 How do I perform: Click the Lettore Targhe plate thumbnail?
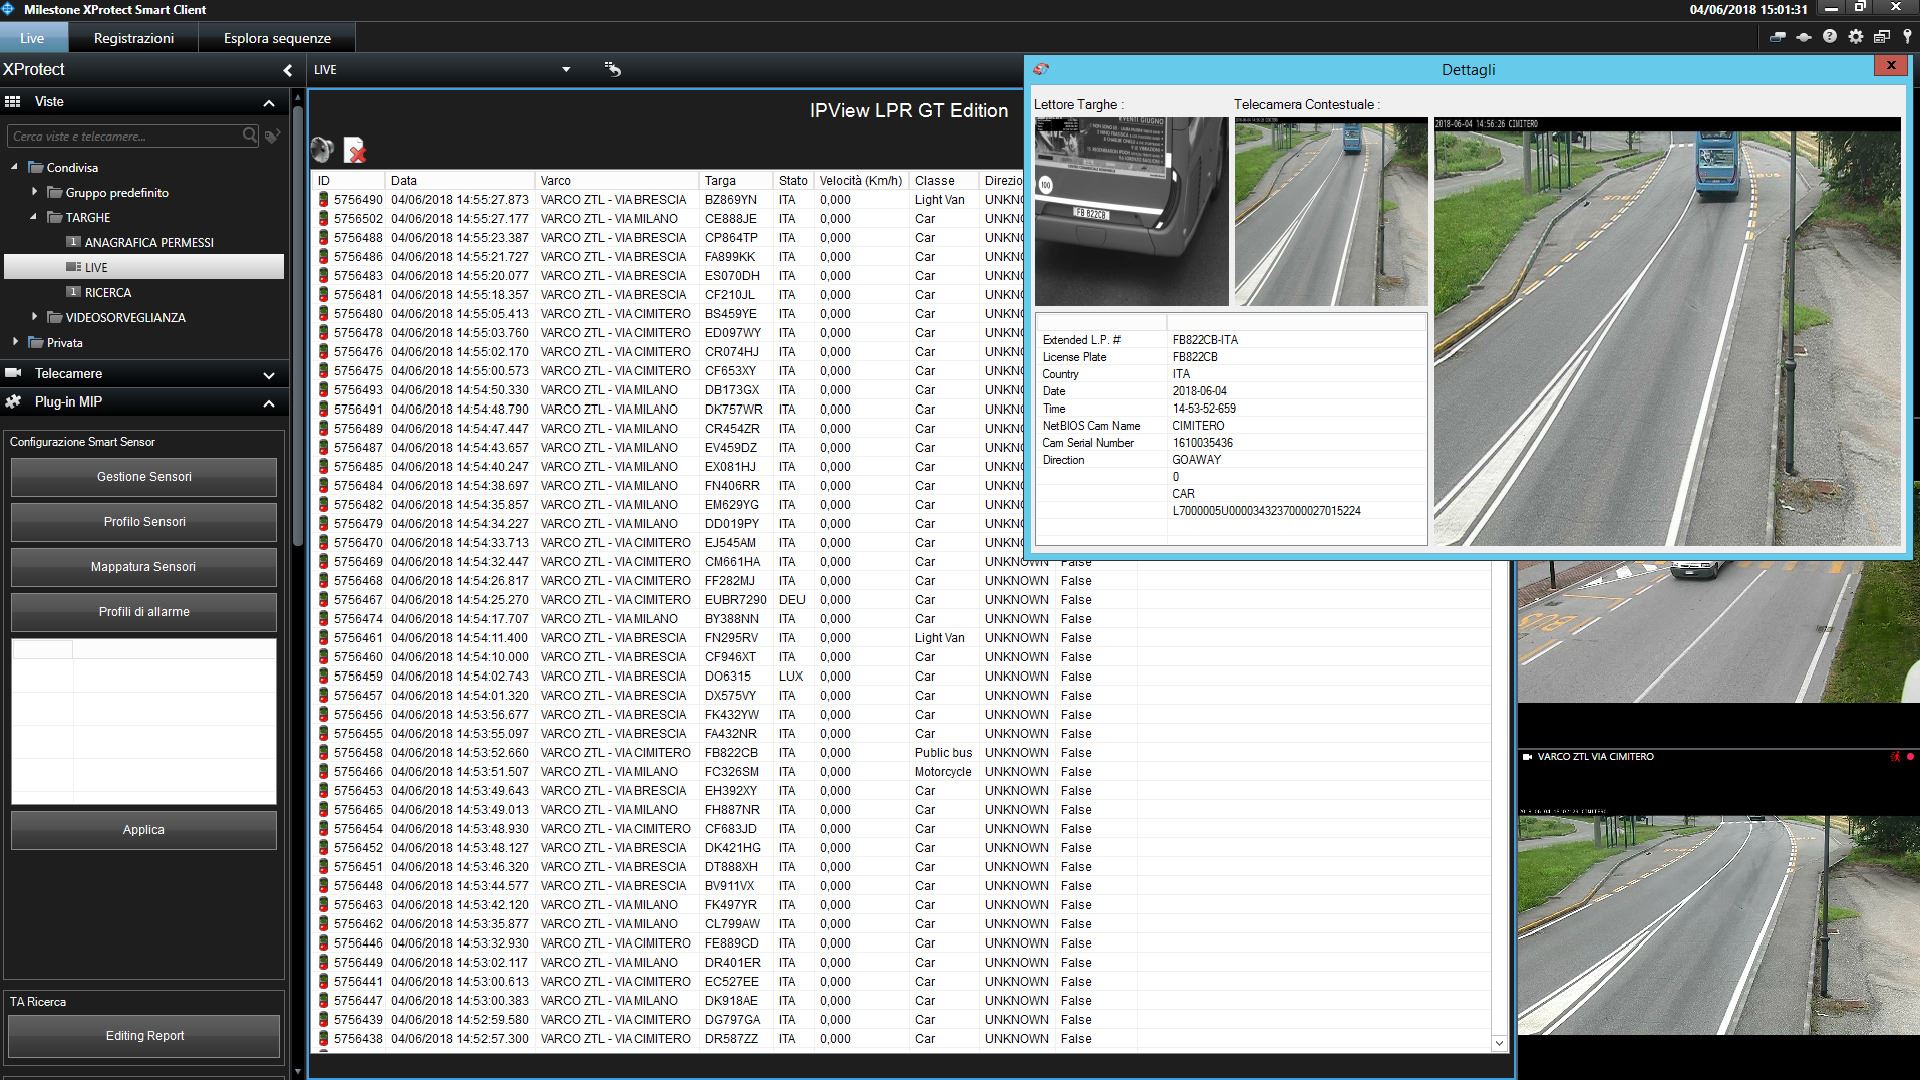pos(1131,211)
